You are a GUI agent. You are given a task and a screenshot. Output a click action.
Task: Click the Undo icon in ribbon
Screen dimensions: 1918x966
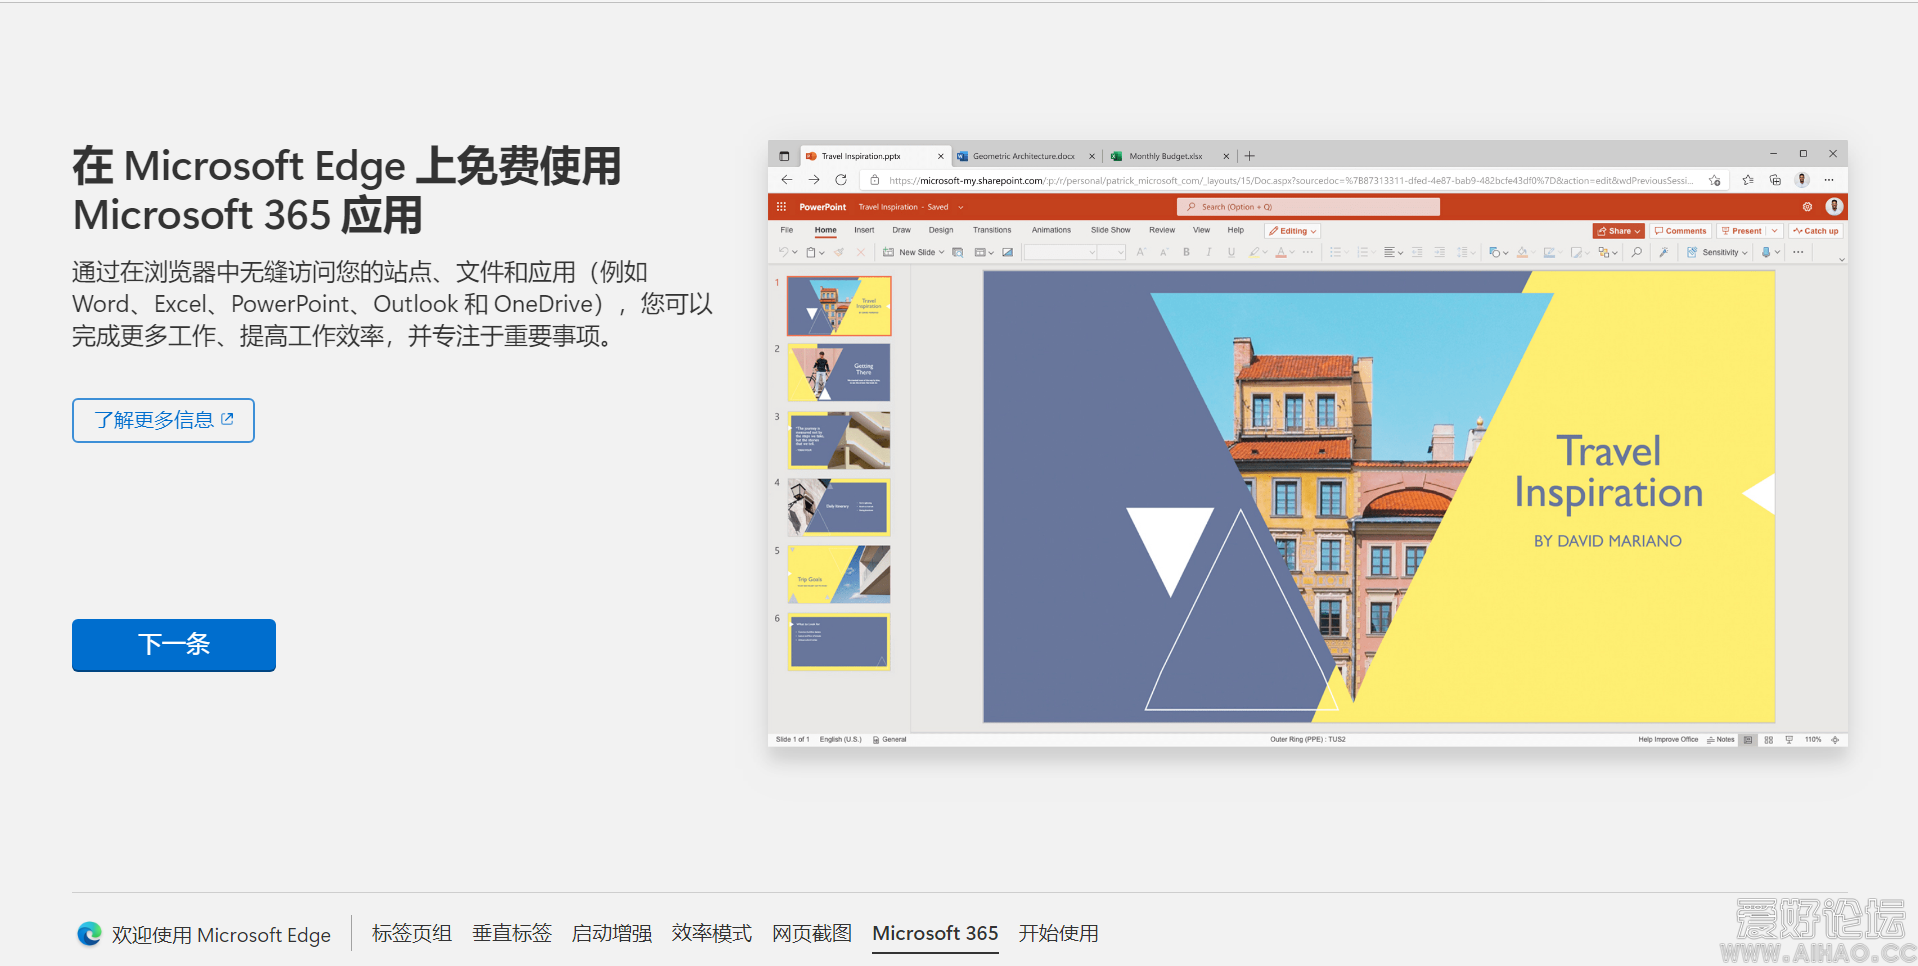783,252
